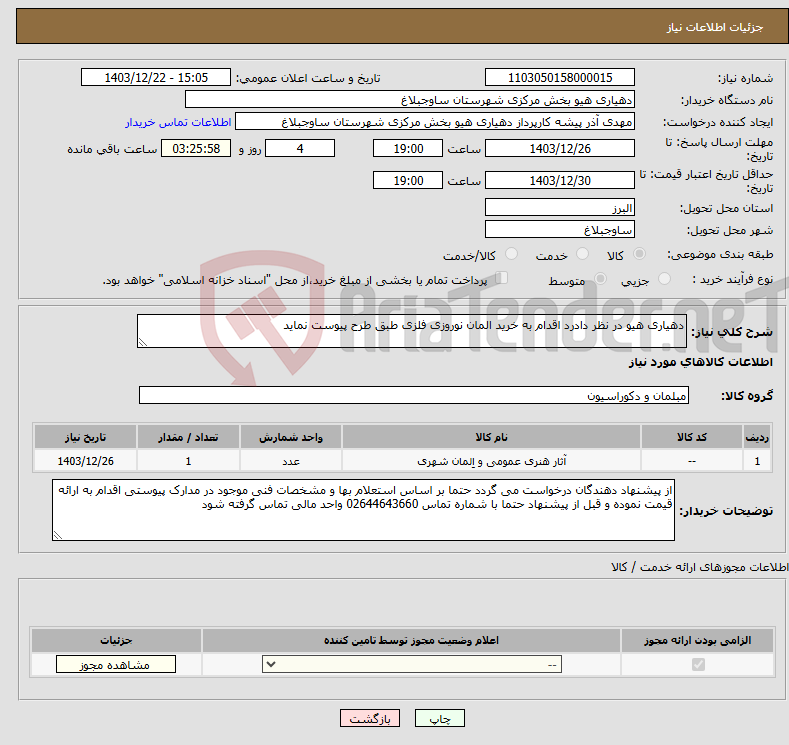Image resolution: width=789 pixels, height=745 pixels.
Task: Click the واحد شمارش column header
Action: 291,437
